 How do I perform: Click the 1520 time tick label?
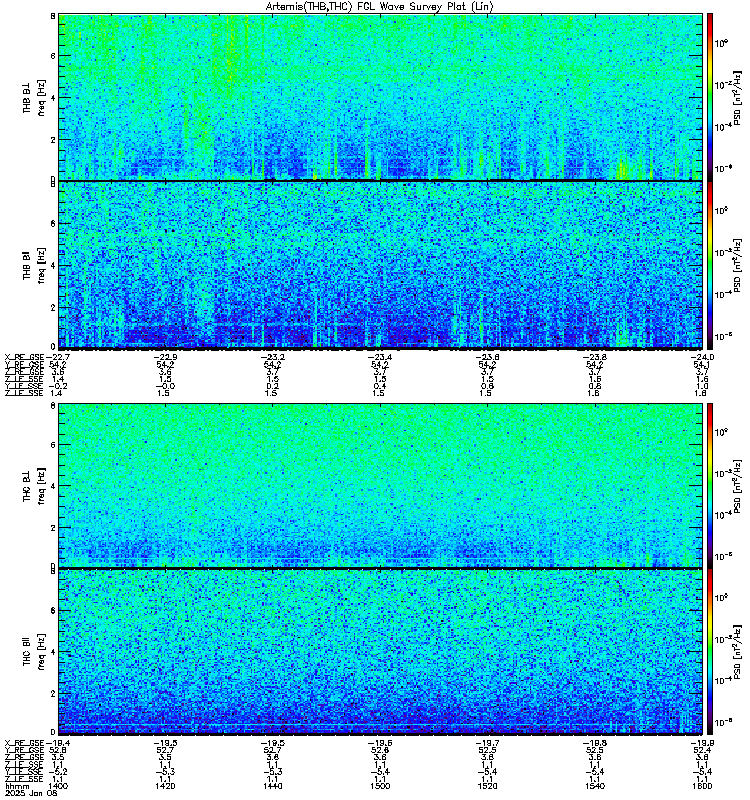tap(488, 786)
